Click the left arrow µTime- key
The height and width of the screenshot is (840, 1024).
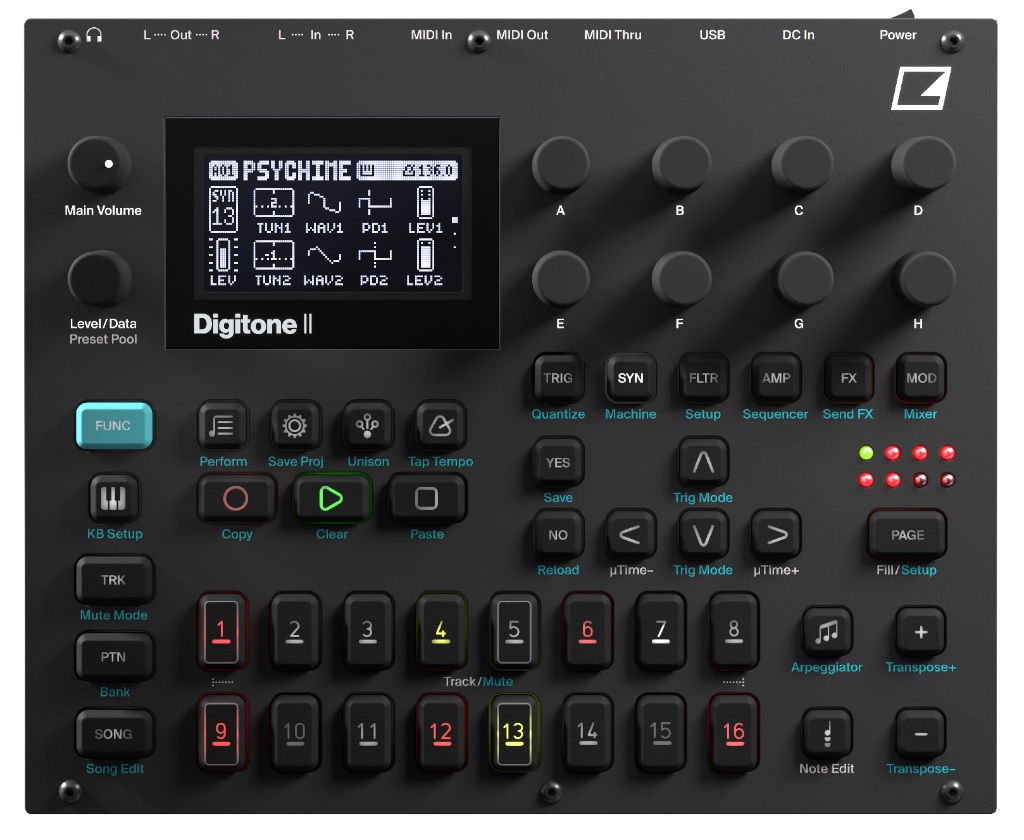point(630,535)
